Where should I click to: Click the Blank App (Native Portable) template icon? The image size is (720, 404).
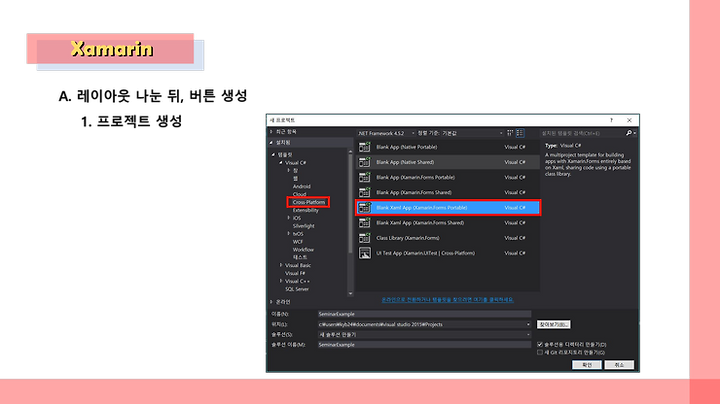365,147
